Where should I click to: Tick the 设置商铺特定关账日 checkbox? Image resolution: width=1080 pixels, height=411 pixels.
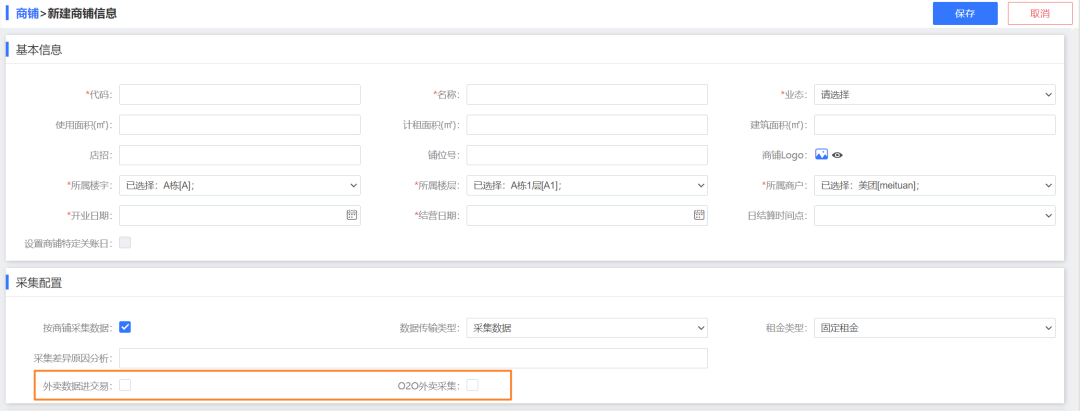pos(125,243)
